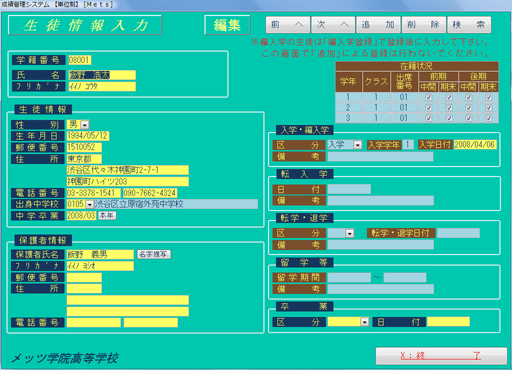Image resolution: width=512 pixels, height=370 pixels.
Task: Toggle year 2 後期 期末 checkbox
Action: tap(489, 108)
